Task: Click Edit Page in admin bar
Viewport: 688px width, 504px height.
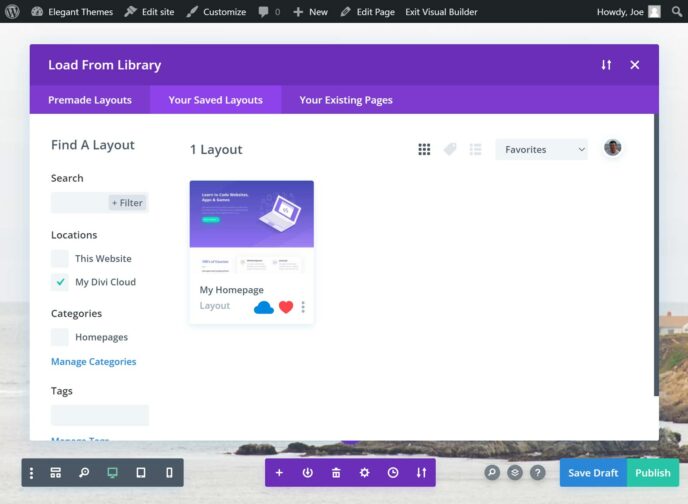Action: point(368,12)
